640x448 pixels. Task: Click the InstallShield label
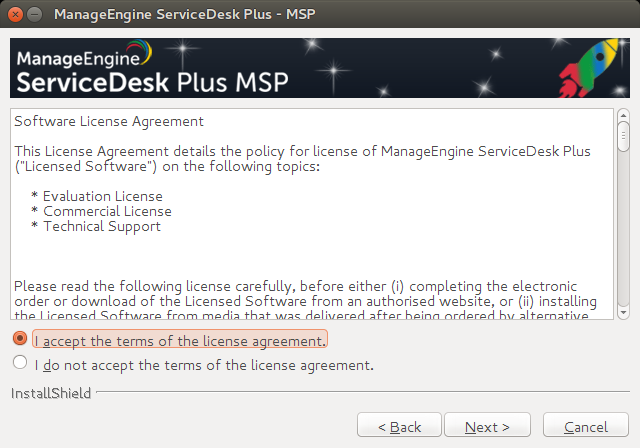pyautogui.click(x=51, y=393)
